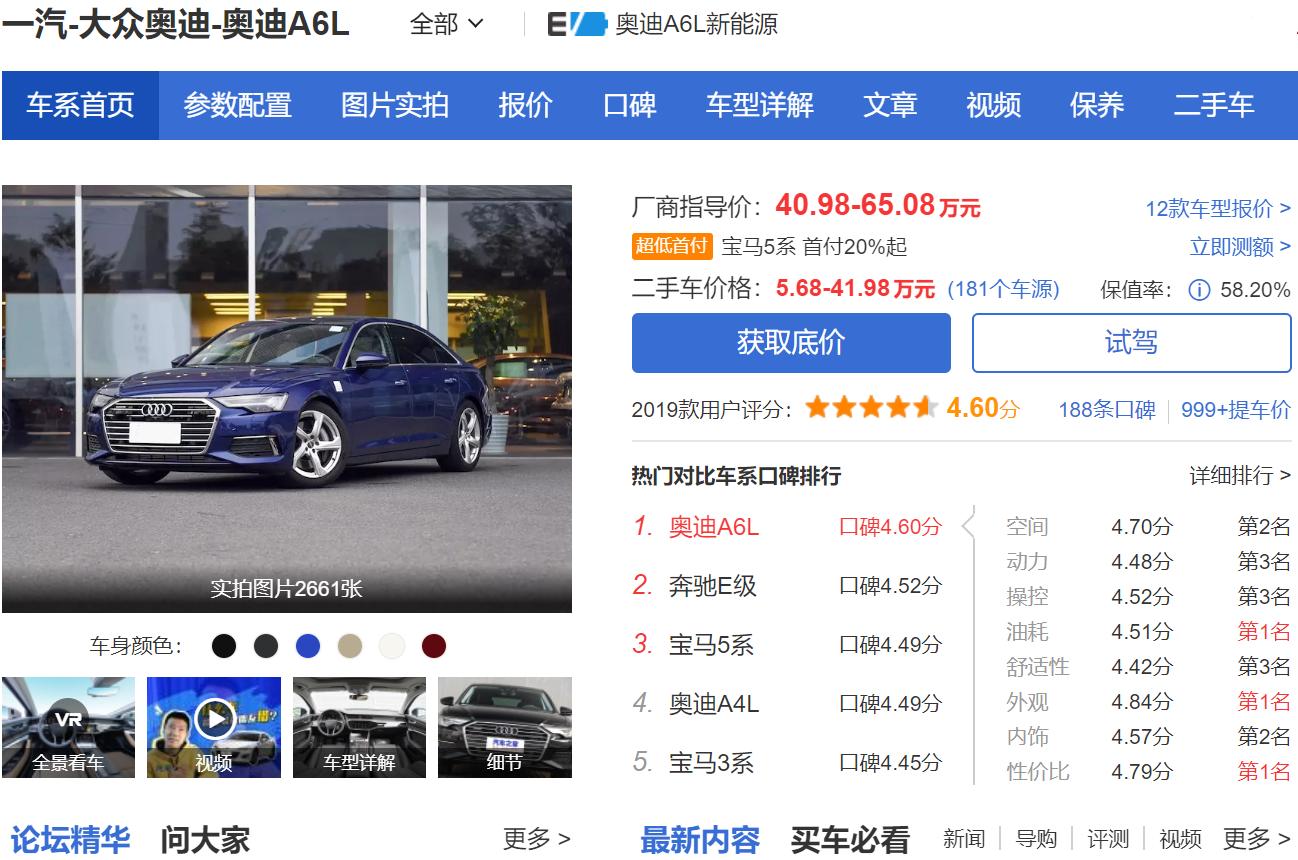Expand the 全部 dropdown near the title
This screenshot has width=1298, height=860.
click(445, 23)
